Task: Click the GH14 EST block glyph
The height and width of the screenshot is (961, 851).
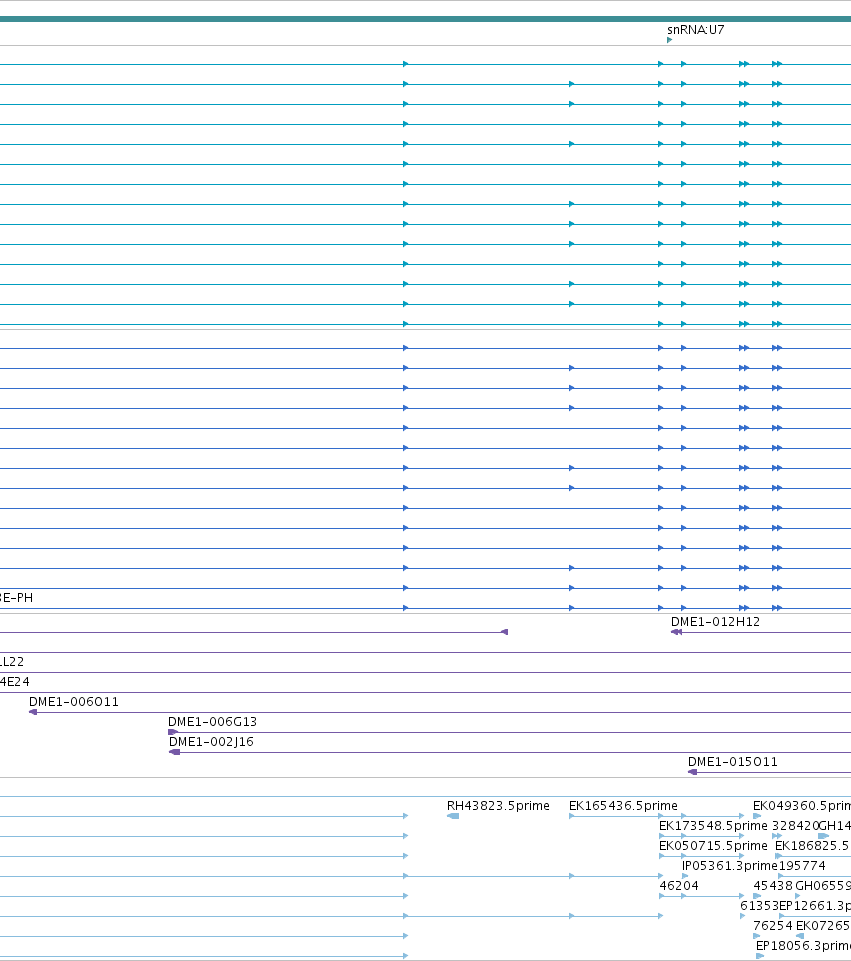Action: (823, 836)
